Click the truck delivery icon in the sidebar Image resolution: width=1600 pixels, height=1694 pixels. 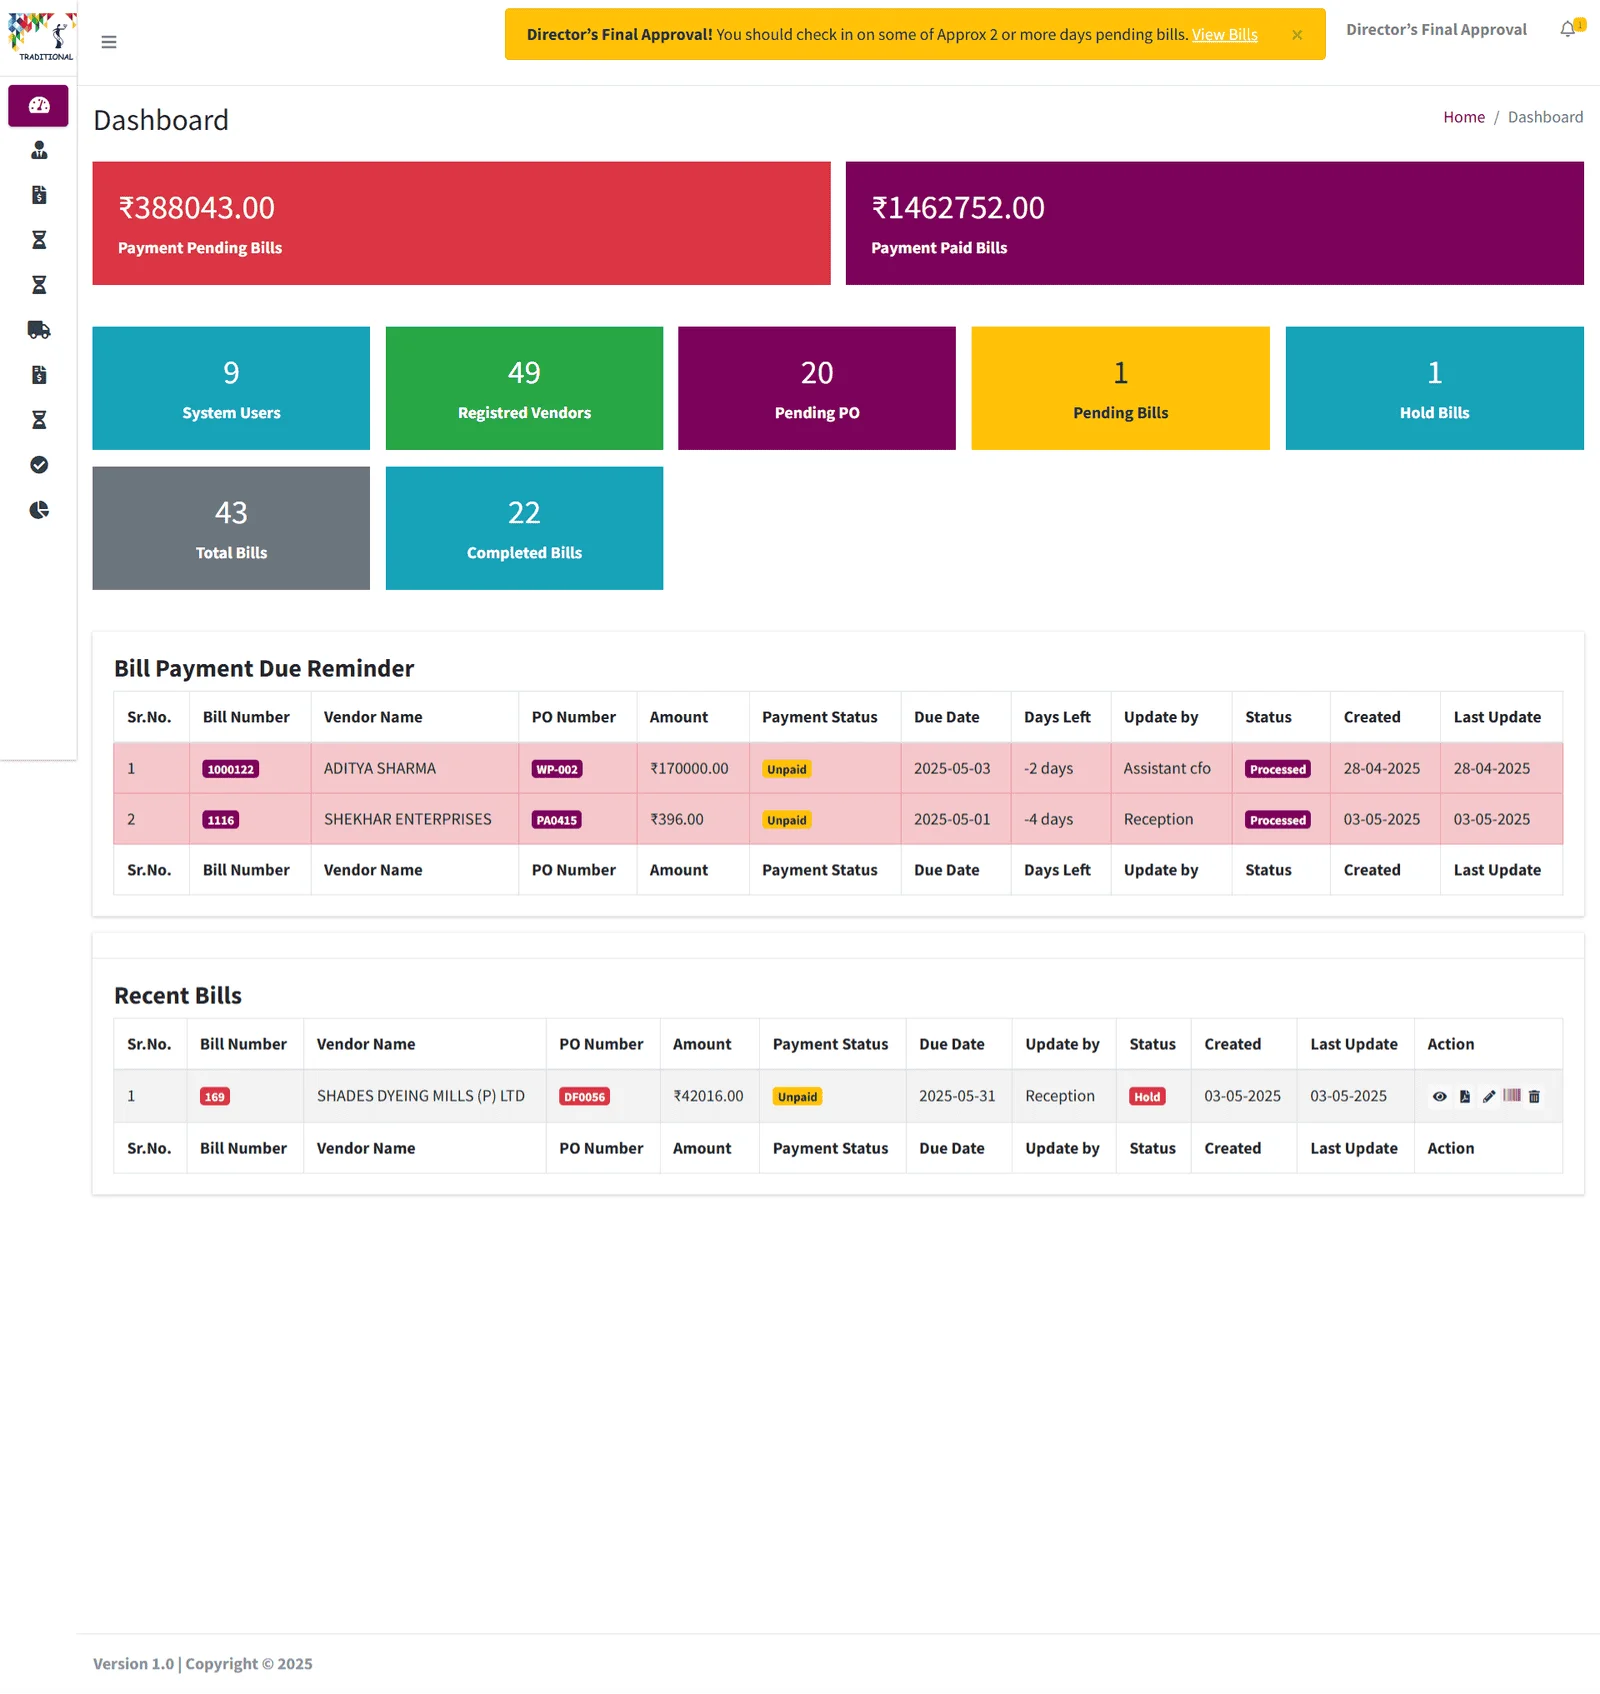point(38,330)
